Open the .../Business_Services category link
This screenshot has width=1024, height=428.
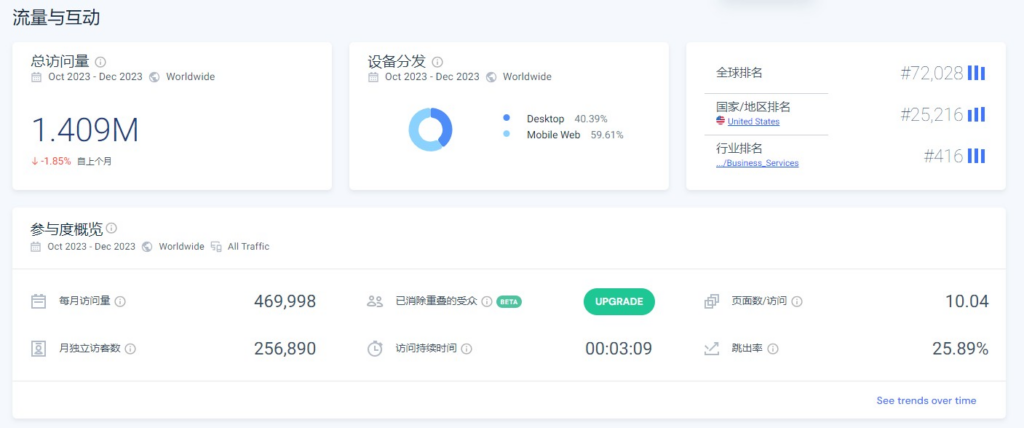pyautogui.click(x=758, y=163)
